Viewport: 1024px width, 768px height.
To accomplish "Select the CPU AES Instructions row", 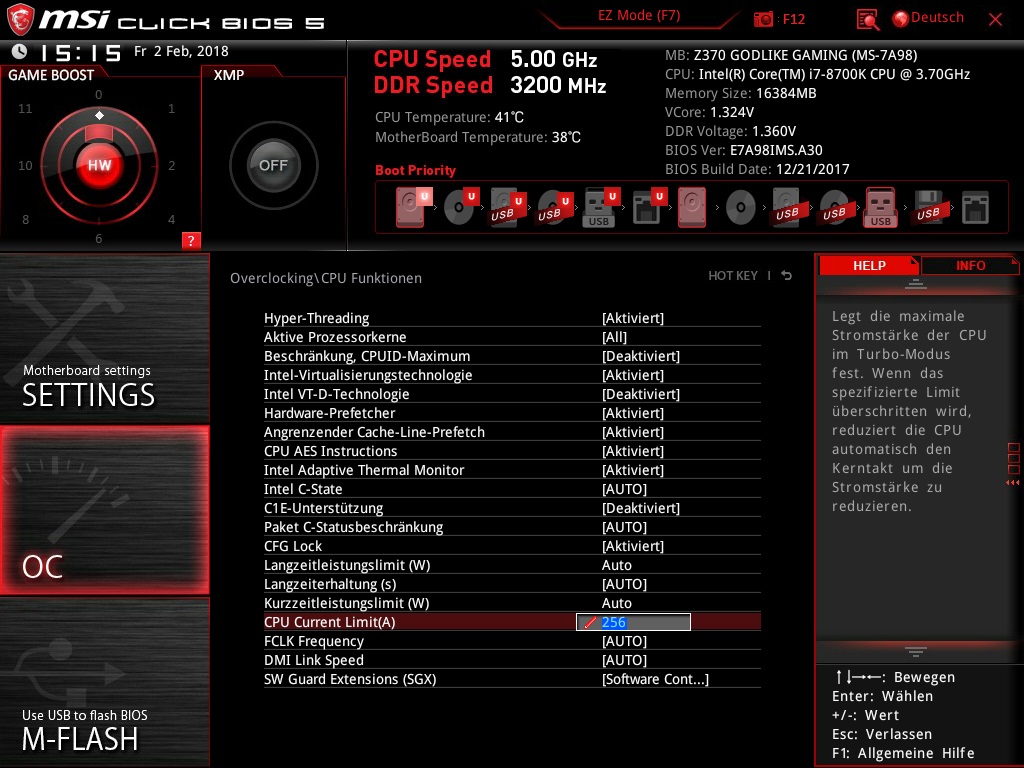I will [x=512, y=451].
